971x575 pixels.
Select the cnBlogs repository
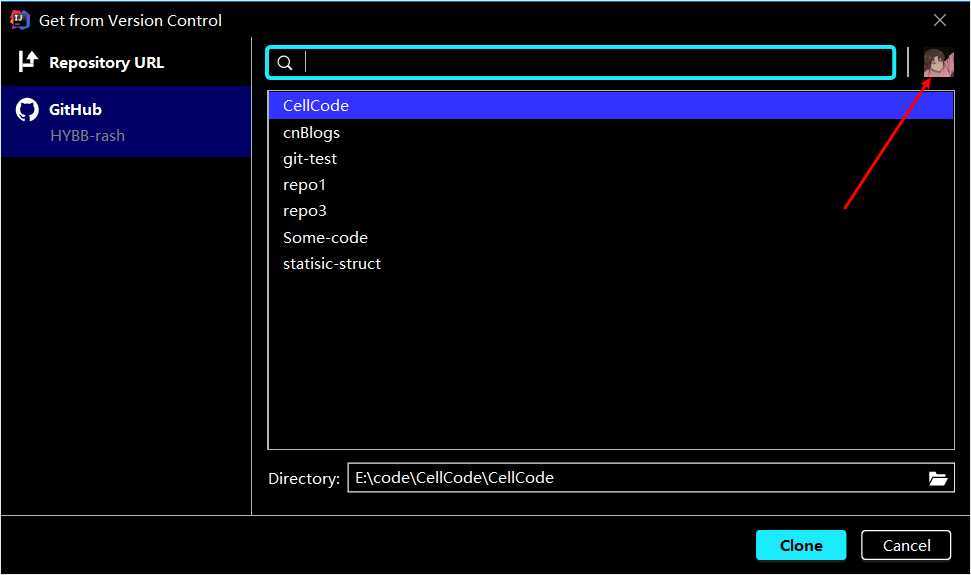pos(611,132)
